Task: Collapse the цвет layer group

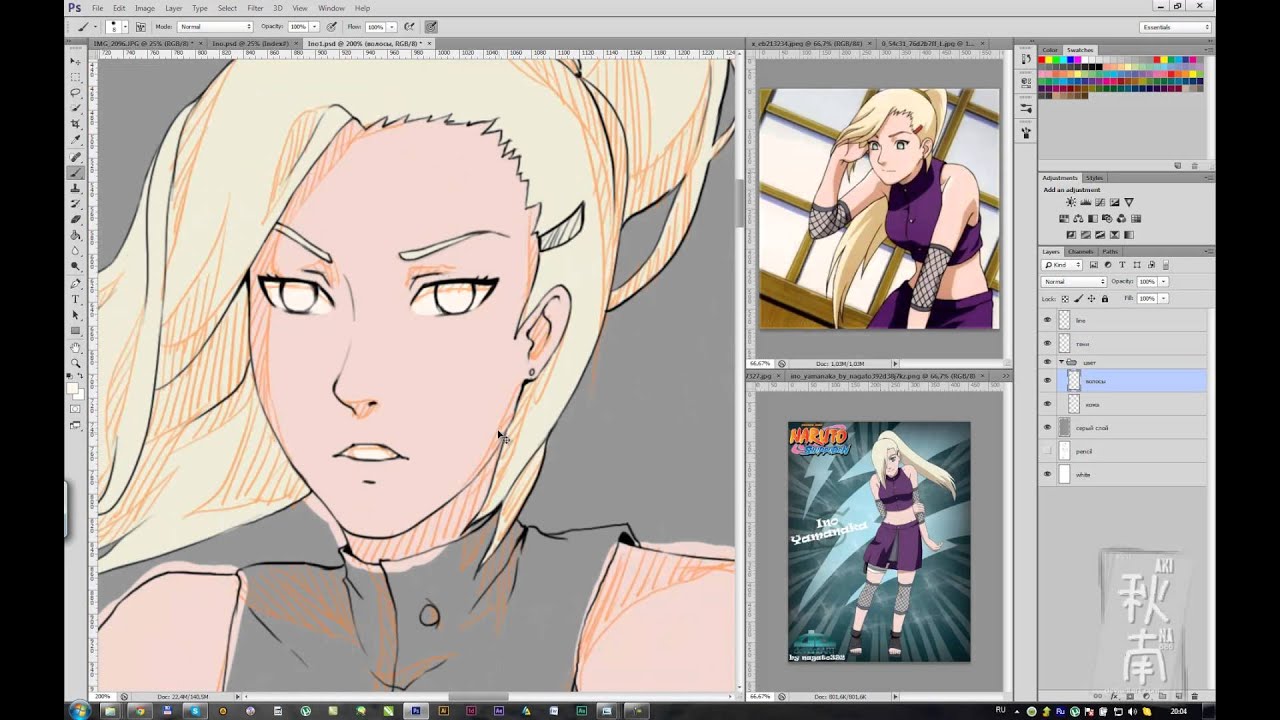Action: 1061,362
